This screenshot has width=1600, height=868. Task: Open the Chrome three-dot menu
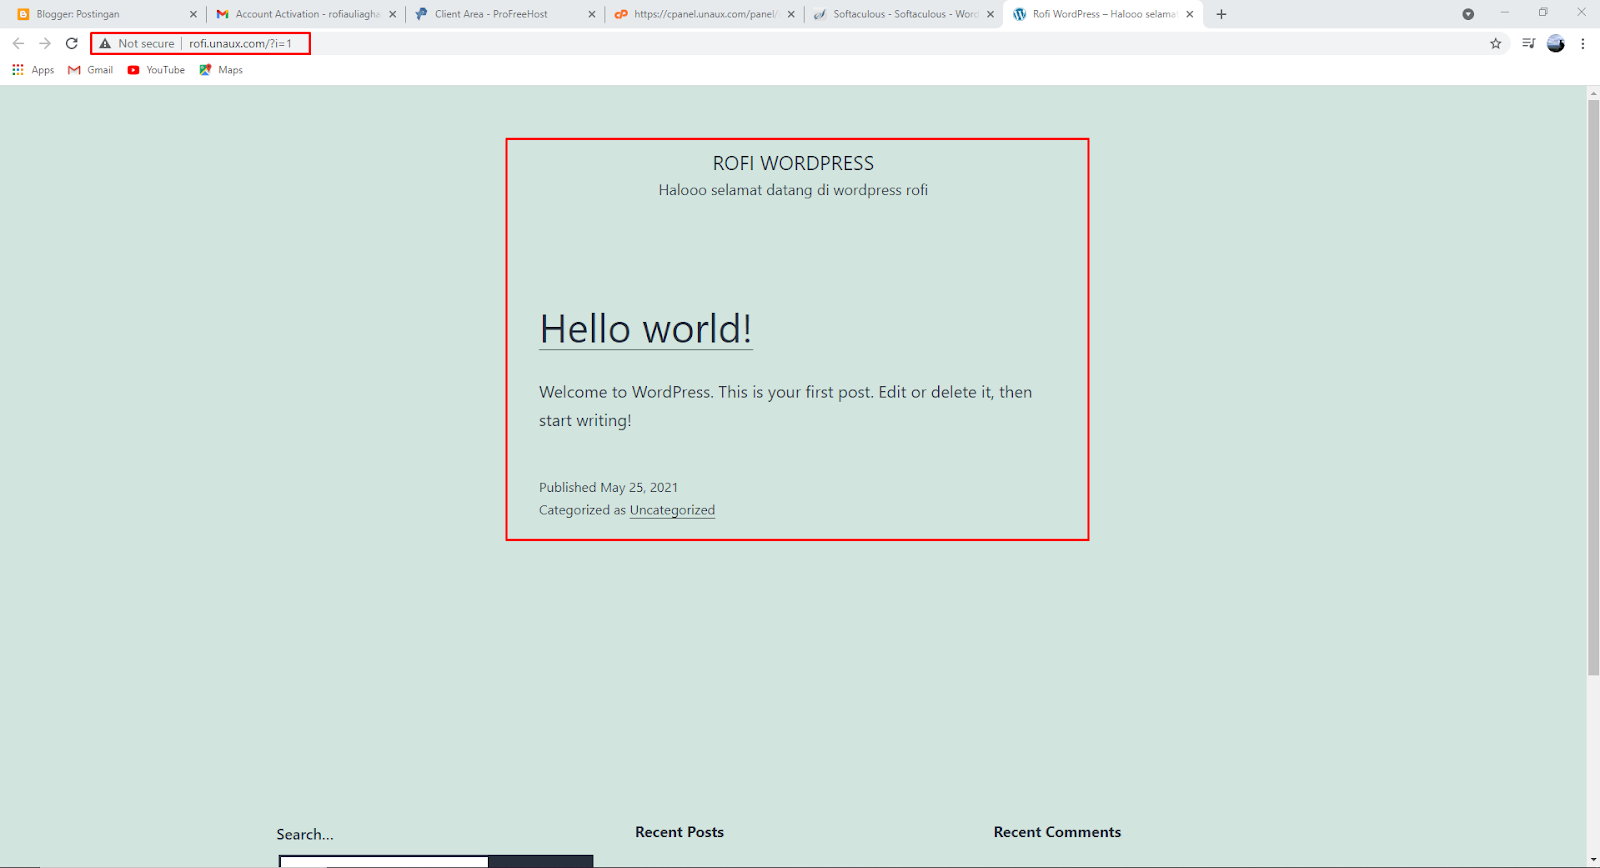(1583, 43)
